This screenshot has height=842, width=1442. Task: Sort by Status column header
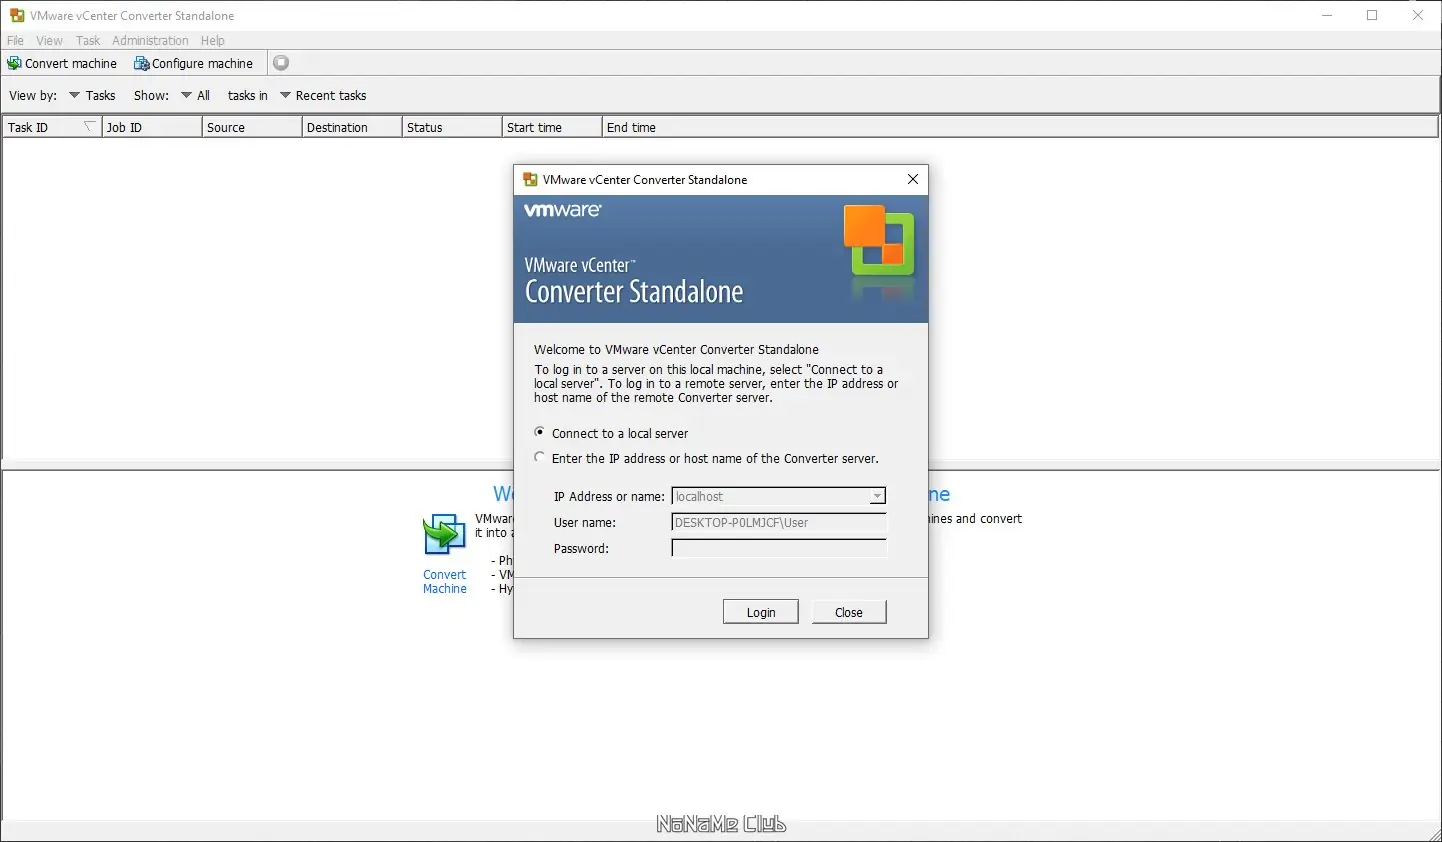pyautogui.click(x=452, y=127)
